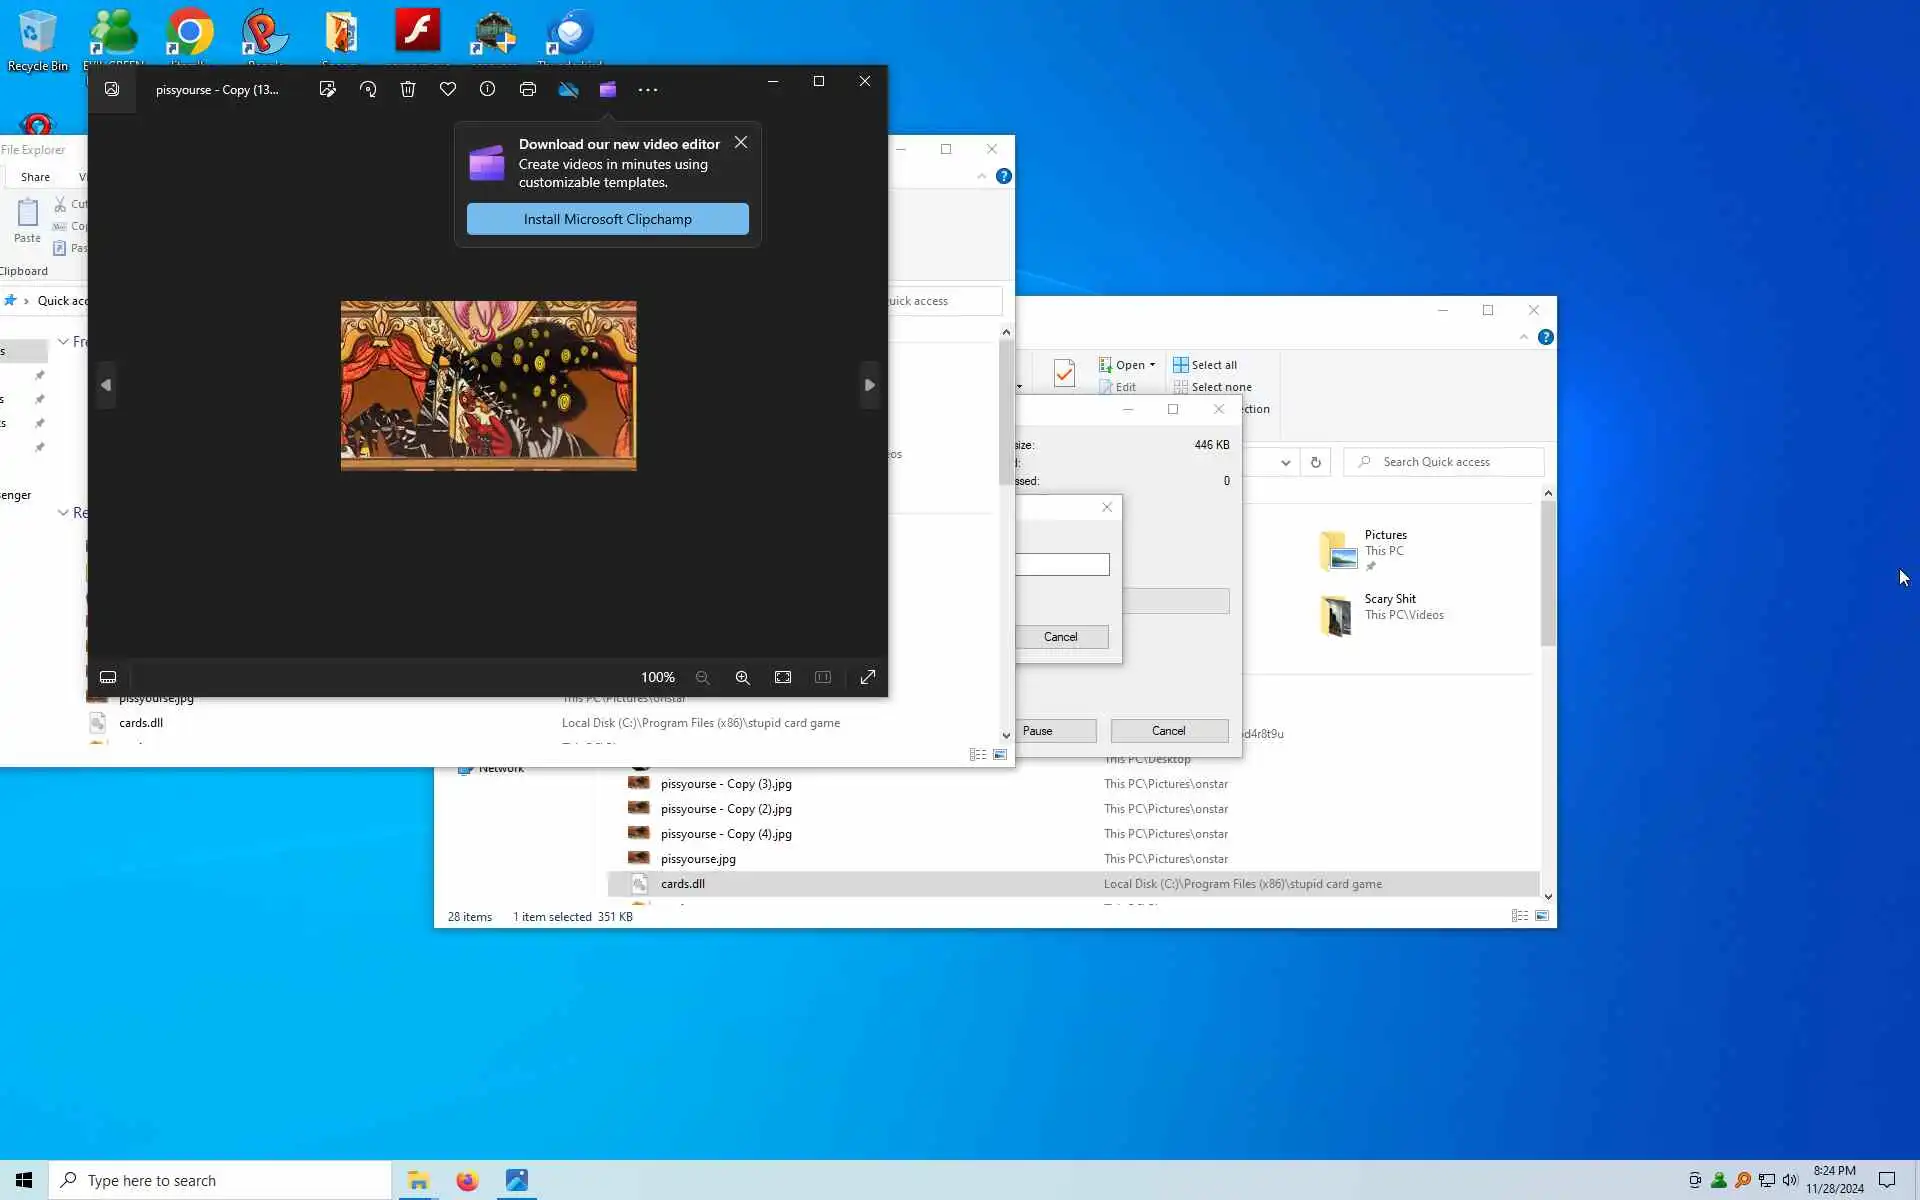Enter fullscreen with the expand arrows icon
Screen dimensions: 1920x1200
tap(868, 677)
